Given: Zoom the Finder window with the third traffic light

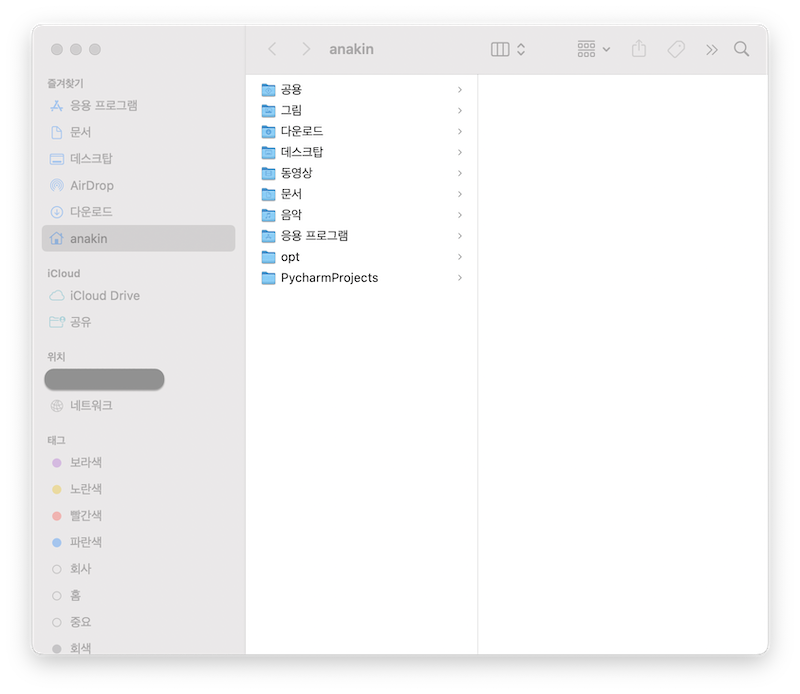Looking at the screenshot, I should coord(95,49).
